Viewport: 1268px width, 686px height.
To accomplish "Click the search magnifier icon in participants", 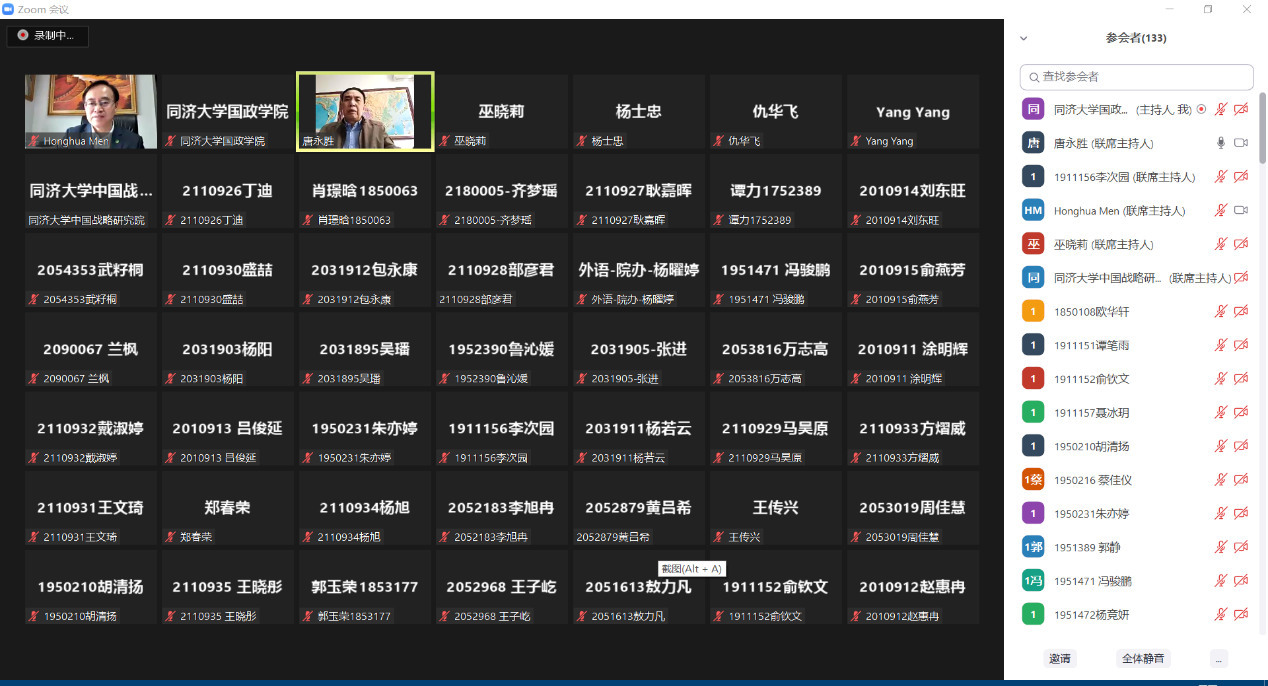I will tap(1034, 77).
